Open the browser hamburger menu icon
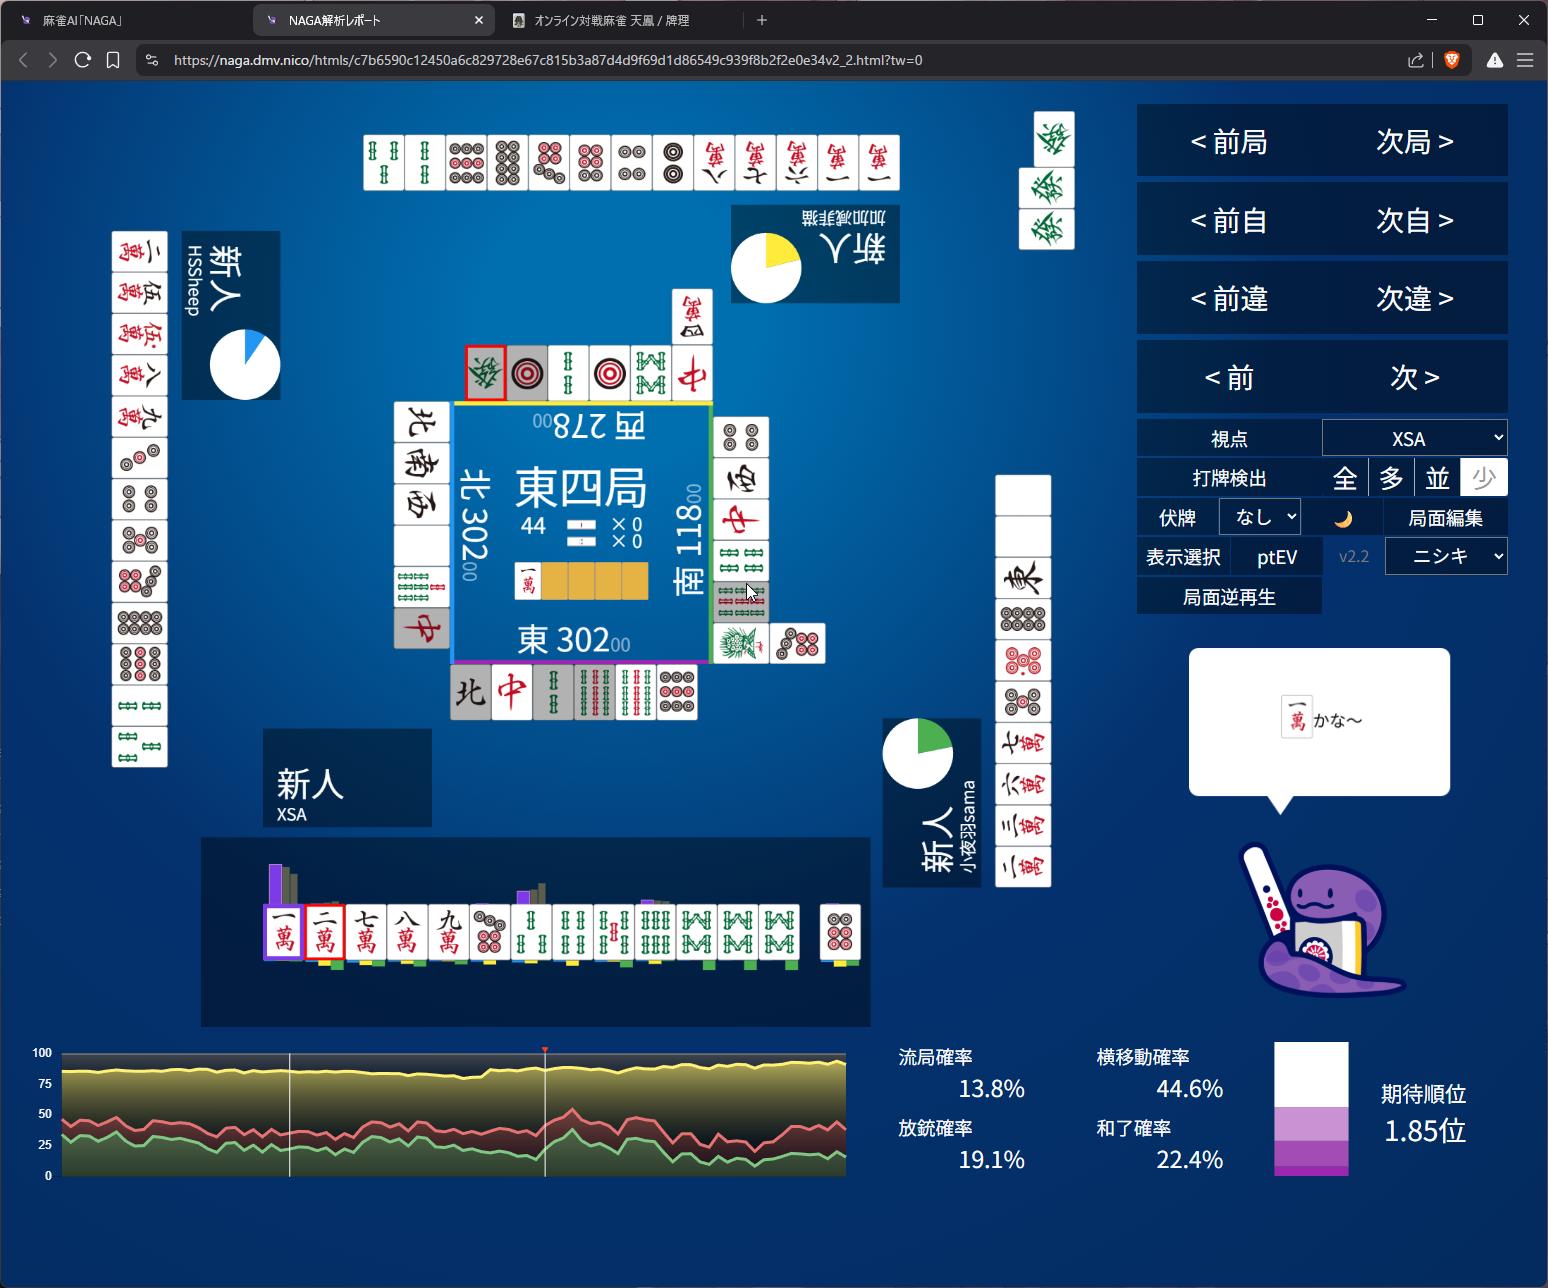The image size is (1548, 1288). pos(1524,60)
